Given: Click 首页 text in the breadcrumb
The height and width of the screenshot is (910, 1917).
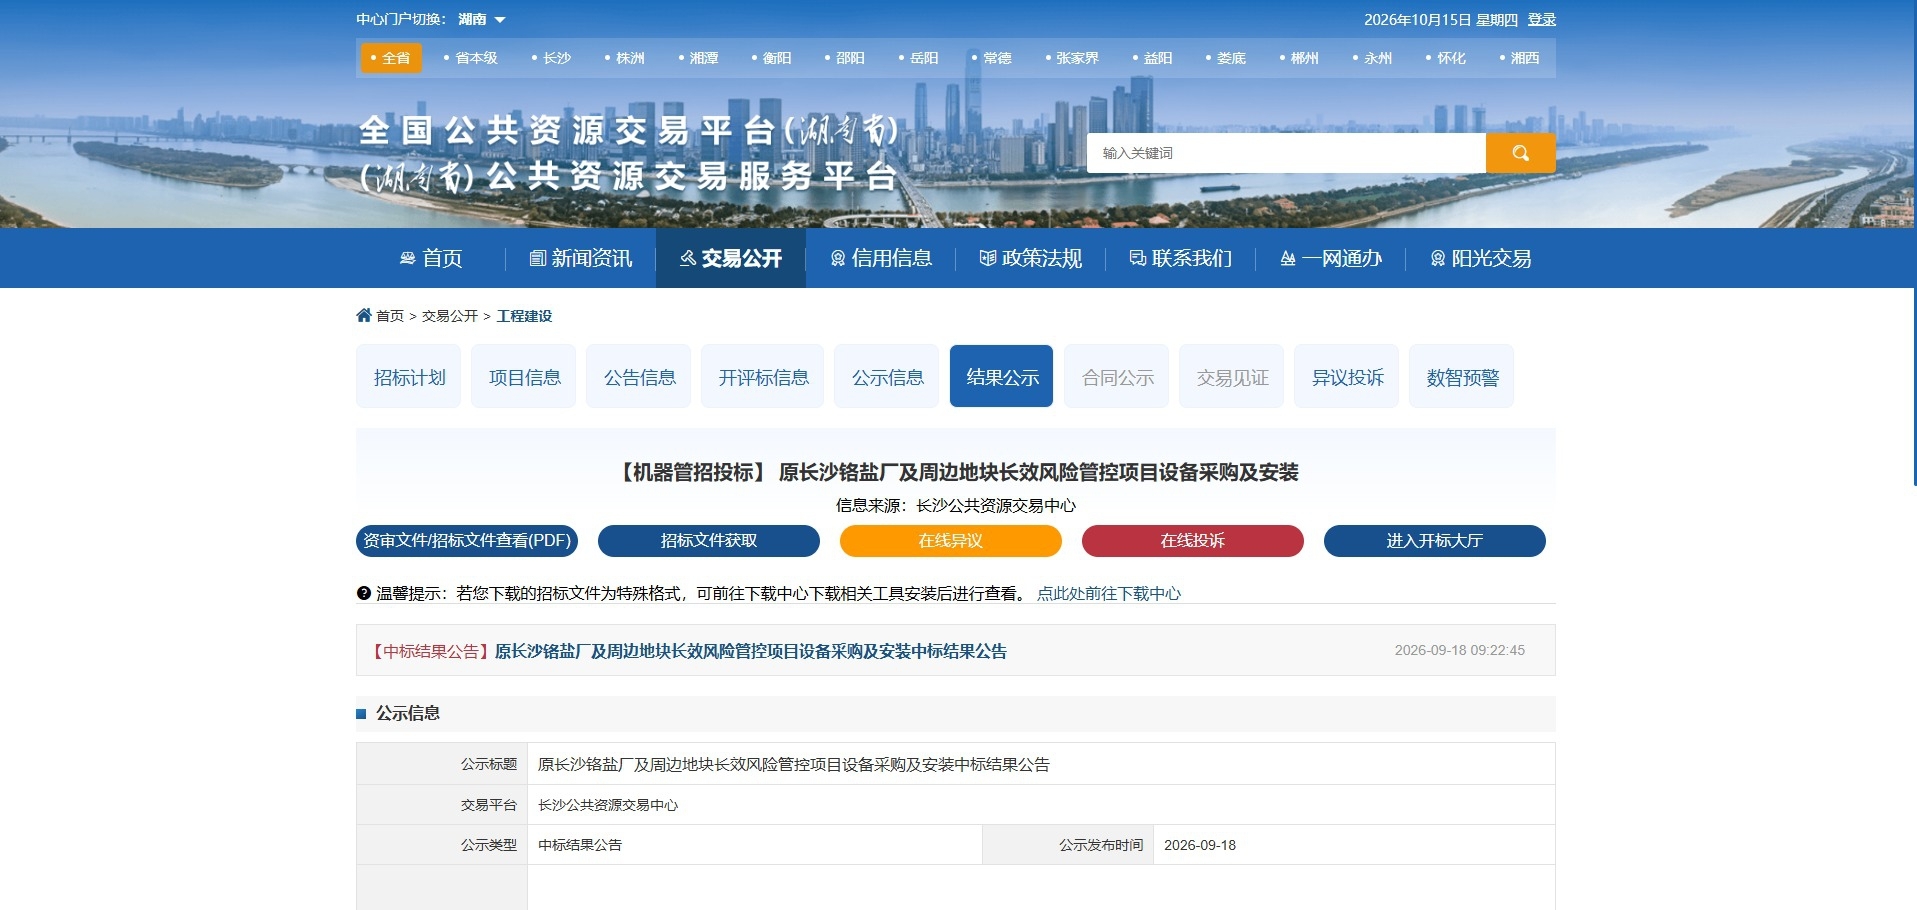Looking at the screenshot, I should [x=390, y=316].
